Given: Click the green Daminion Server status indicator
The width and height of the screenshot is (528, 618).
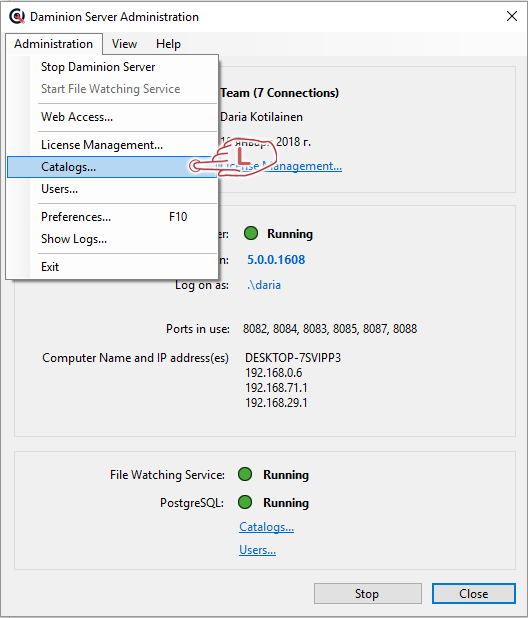Looking at the screenshot, I should tap(251, 233).
